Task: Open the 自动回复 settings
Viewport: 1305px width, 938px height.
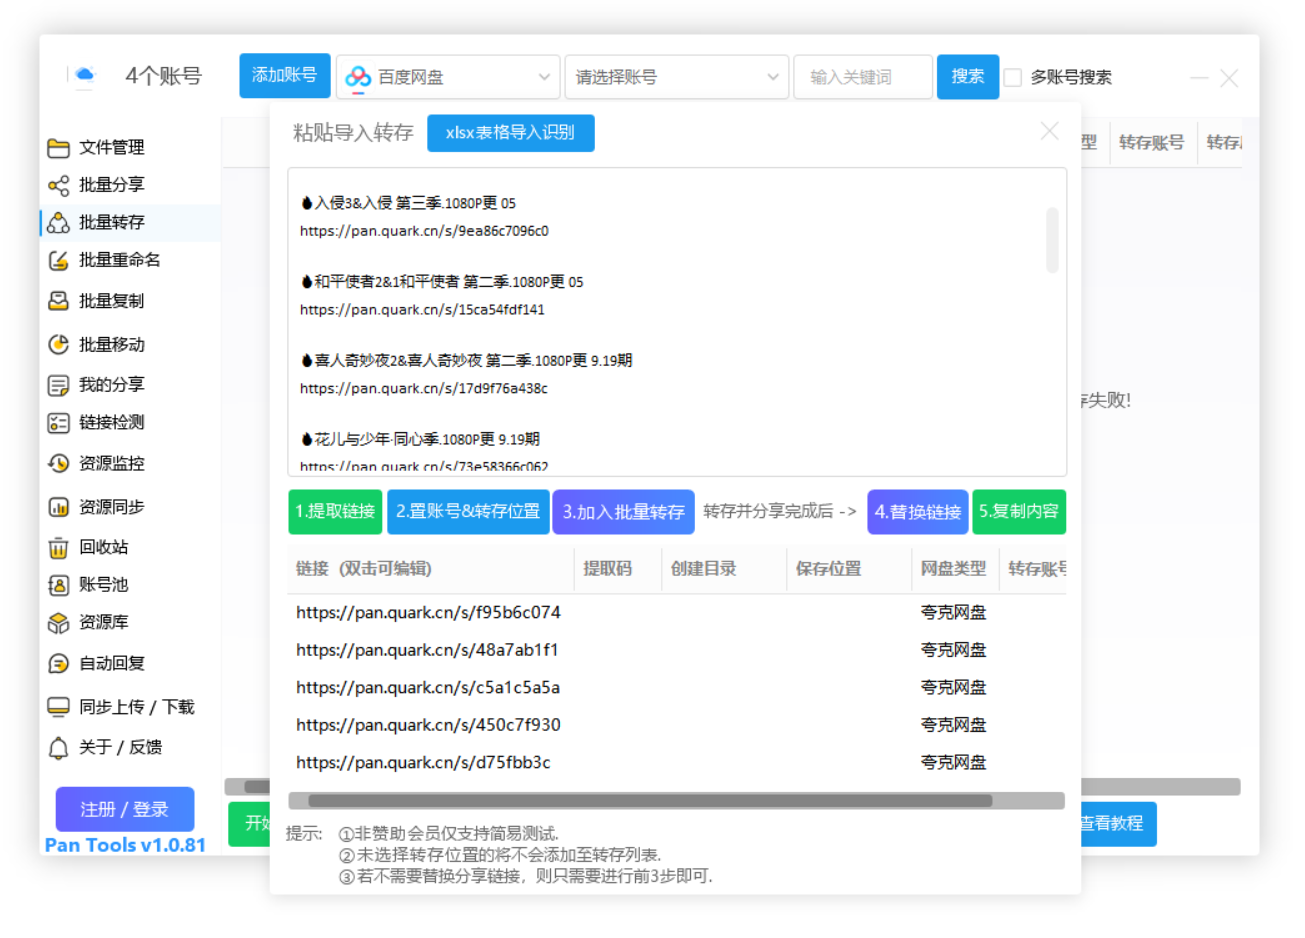Action: 110,662
